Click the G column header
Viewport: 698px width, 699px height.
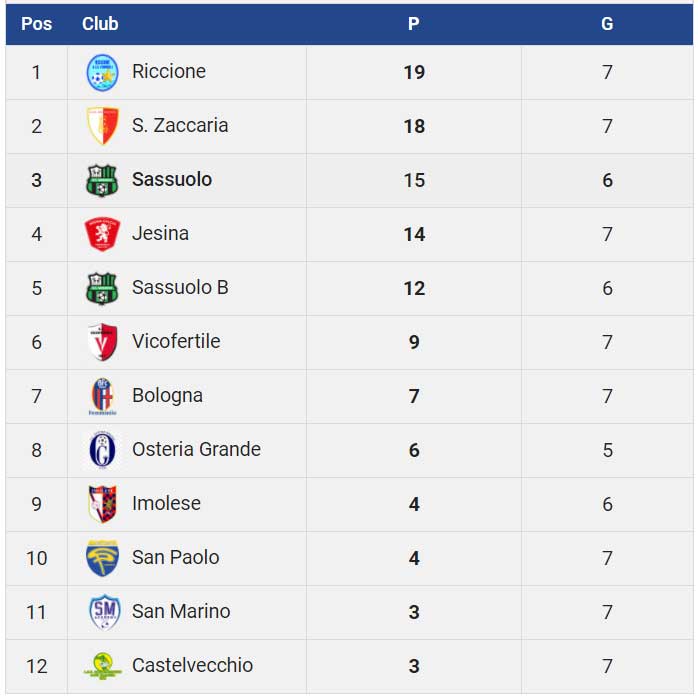pos(607,24)
